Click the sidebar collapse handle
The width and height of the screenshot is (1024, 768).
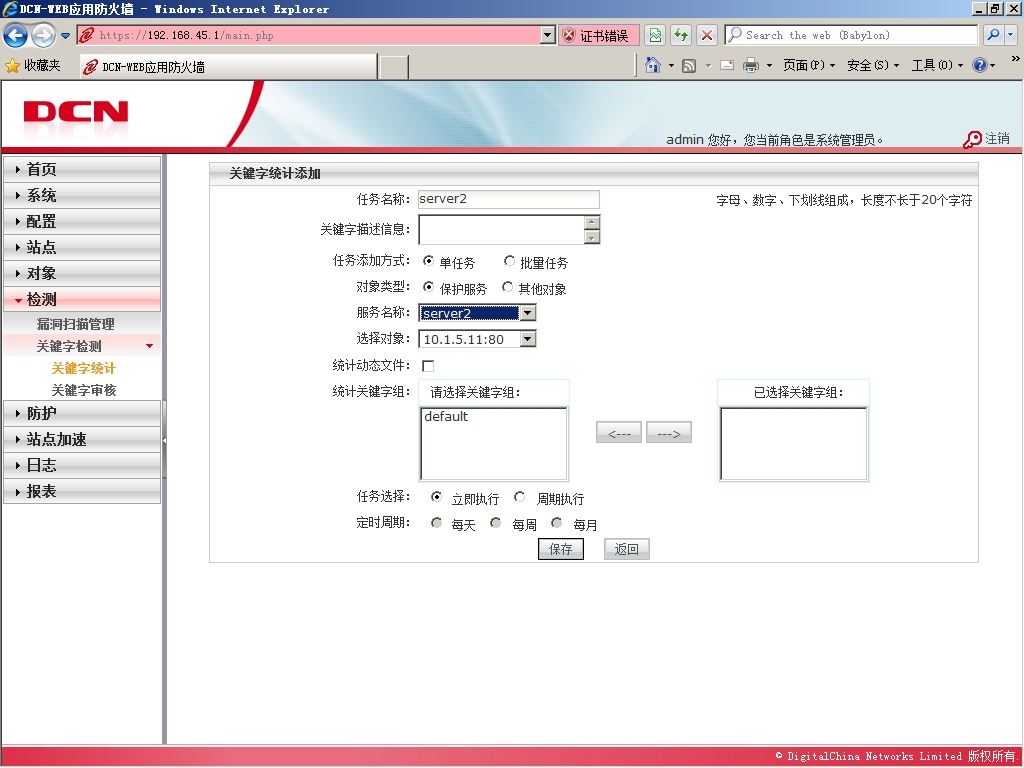(165, 441)
